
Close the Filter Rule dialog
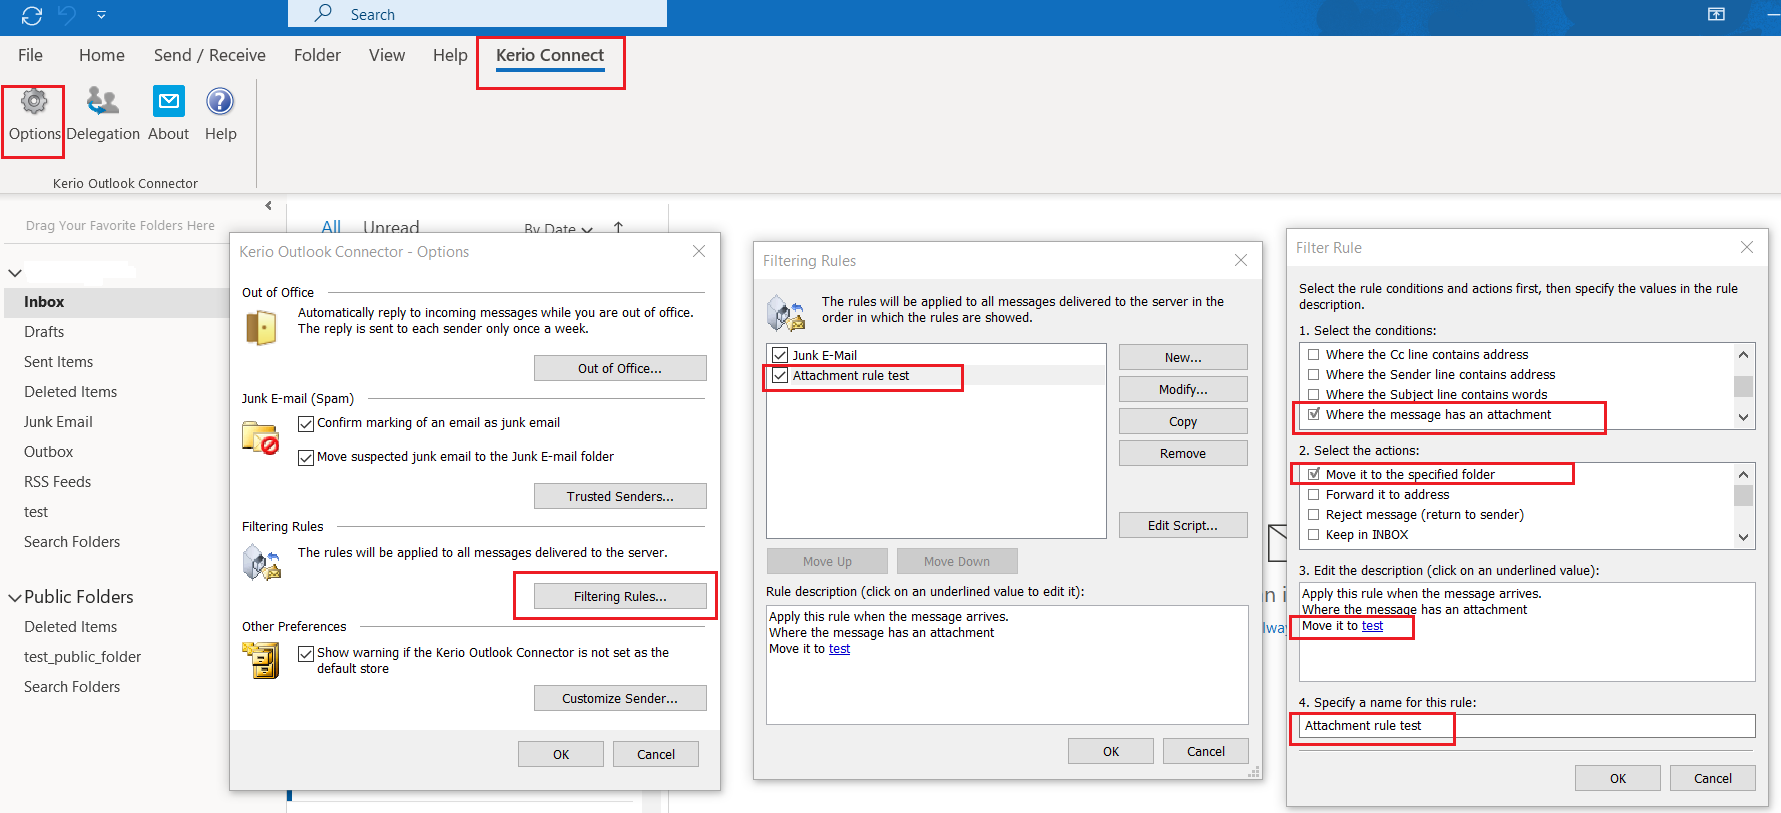(1747, 247)
